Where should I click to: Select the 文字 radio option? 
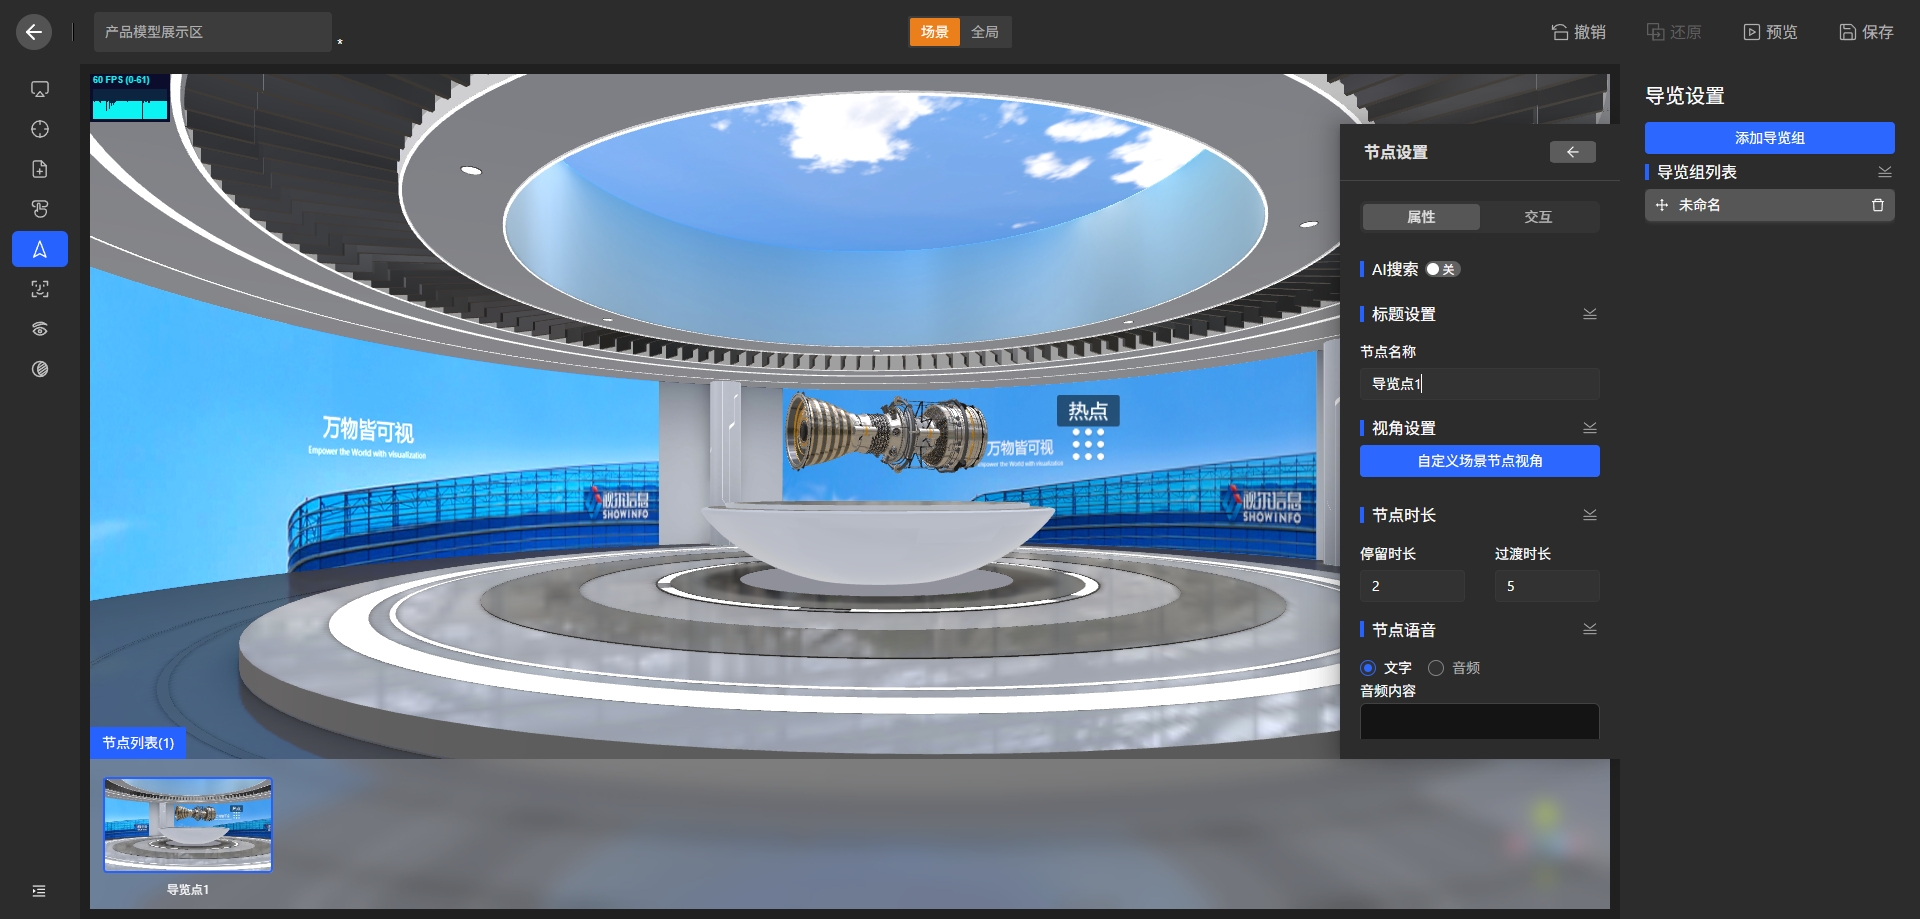click(x=1368, y=668)
